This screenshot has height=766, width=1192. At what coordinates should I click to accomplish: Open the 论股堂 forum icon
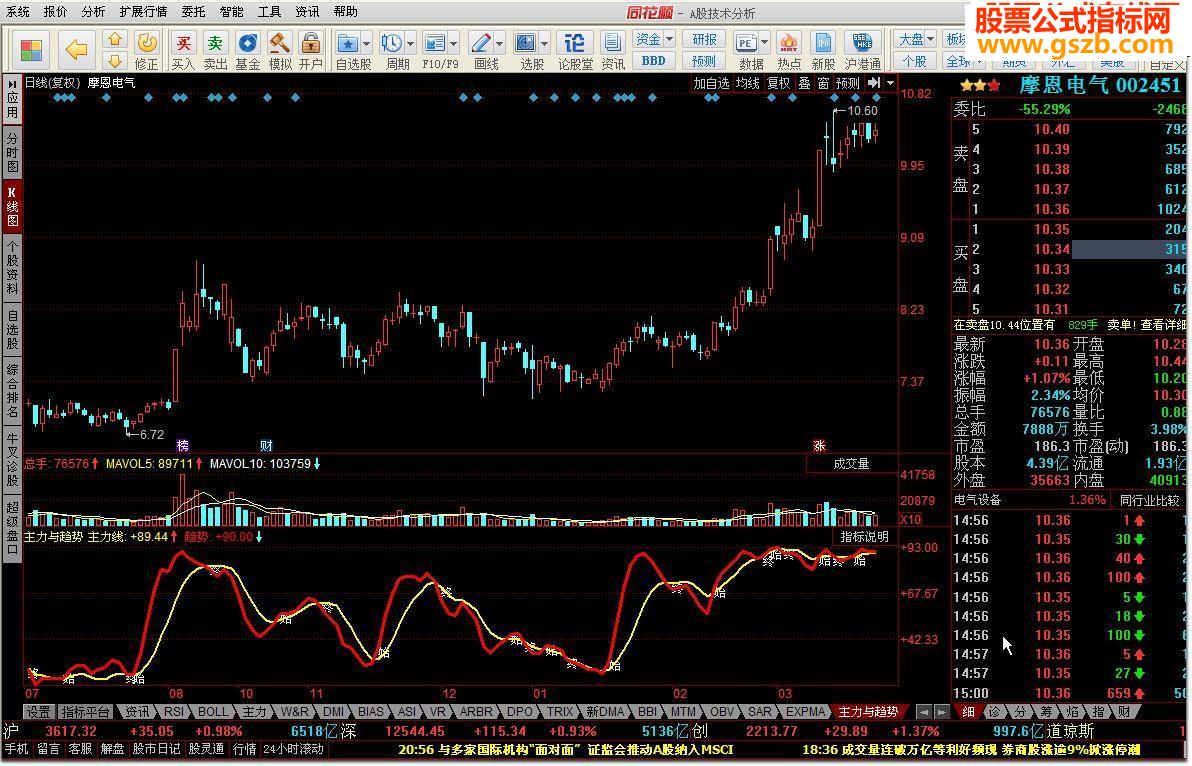click(x=575, y=43)
